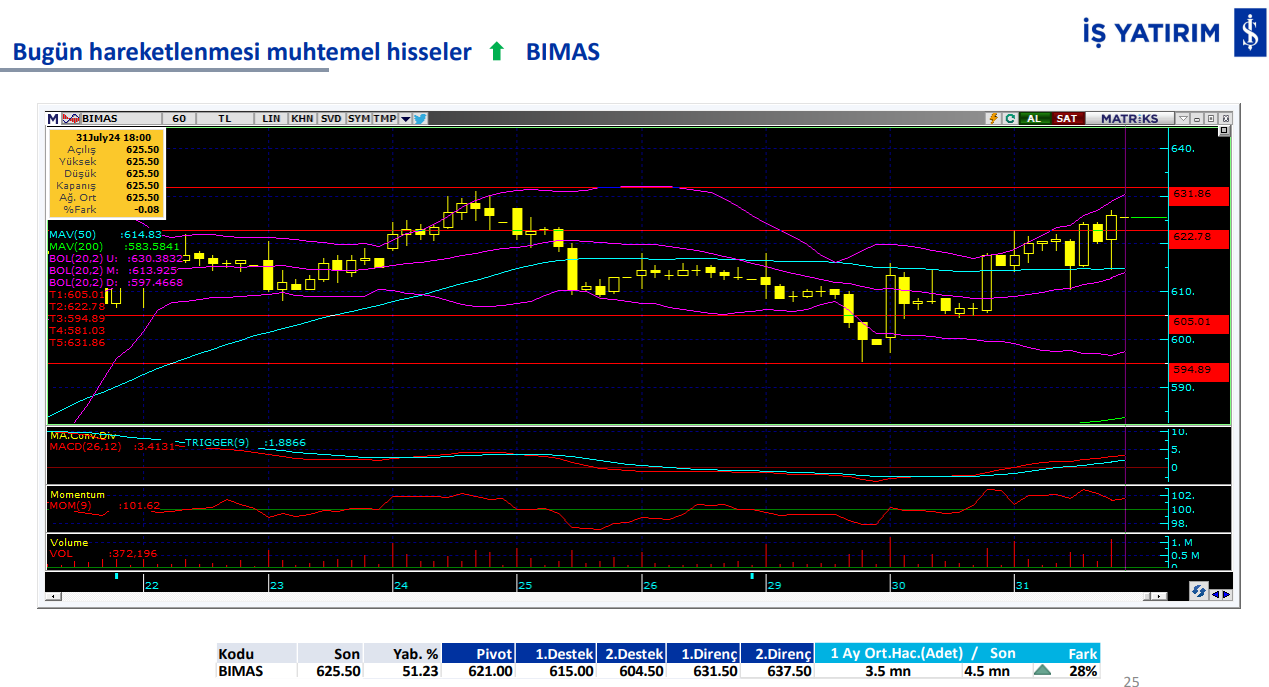This screenshot has width=1269, height=687.
Task: Open the dropdown arrow next to TMP
Action: 406,118
